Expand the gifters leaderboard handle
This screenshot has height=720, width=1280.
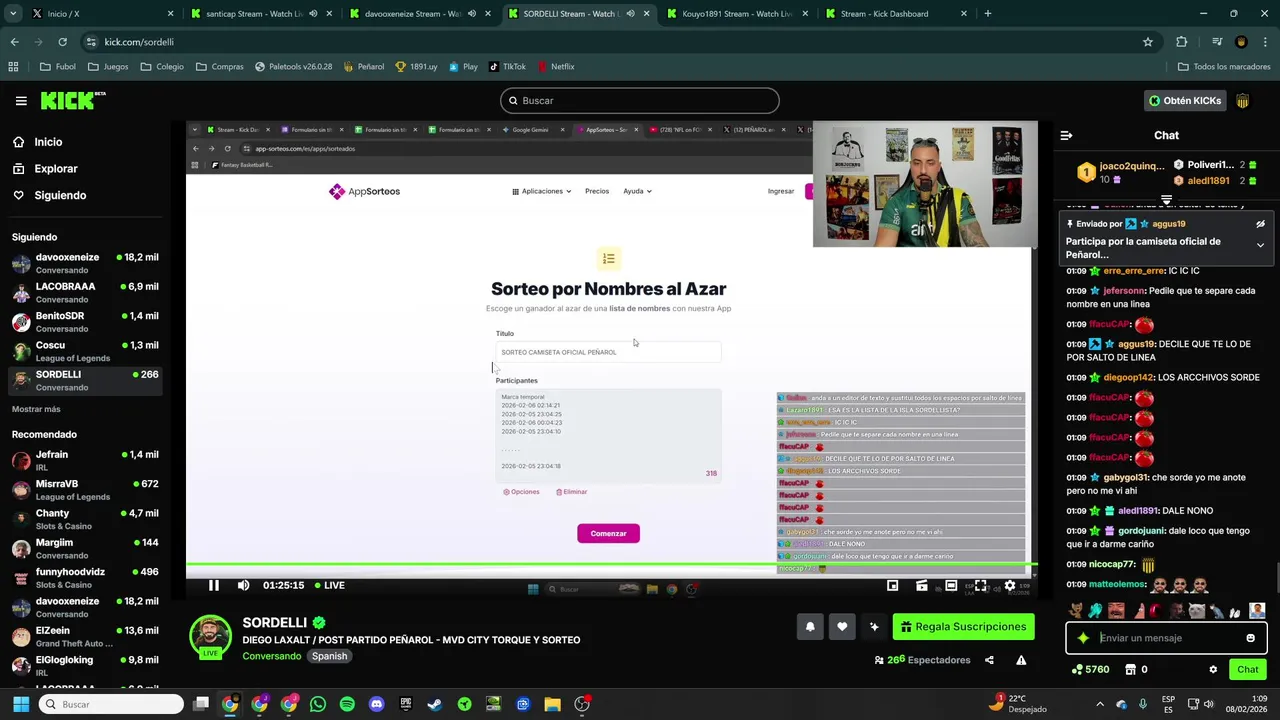(x=1166, y=200)
